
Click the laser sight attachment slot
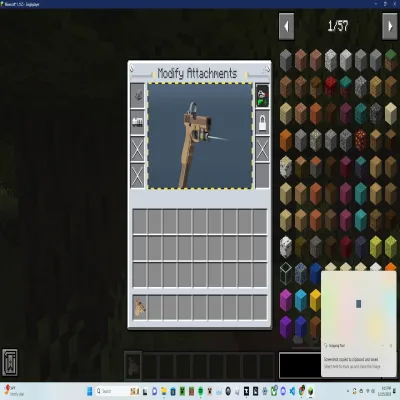click(x=262, y=96)
